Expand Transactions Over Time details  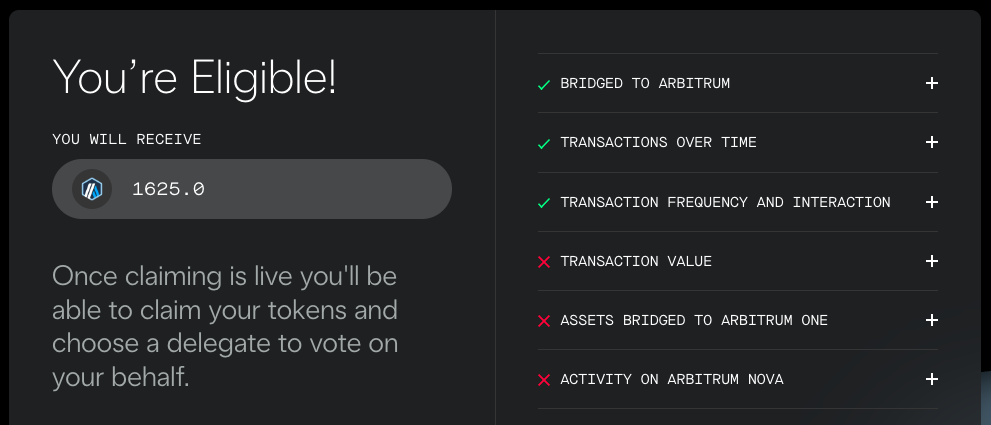pyautogui.click(x=932, y=142)
